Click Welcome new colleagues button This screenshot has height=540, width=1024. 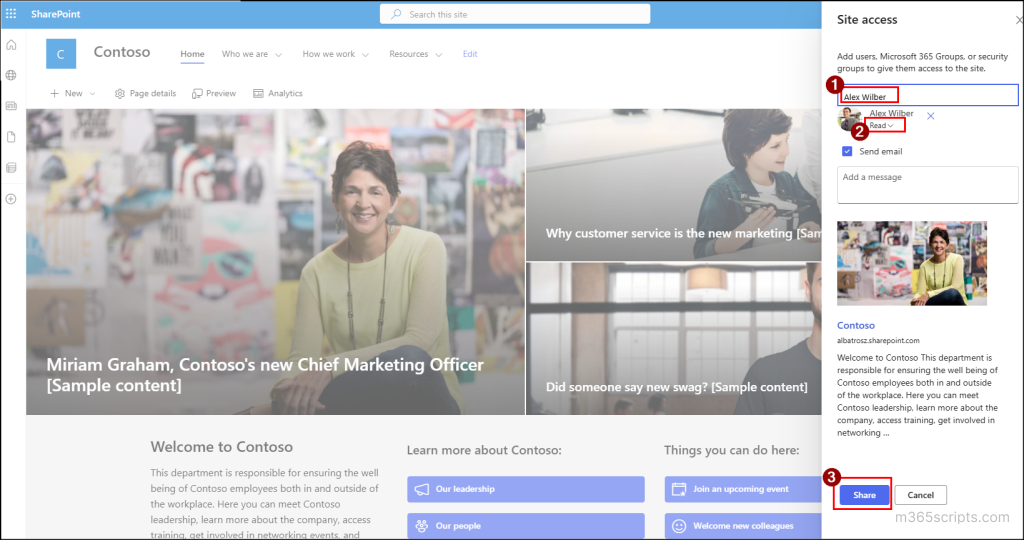[x=743, y=526]
